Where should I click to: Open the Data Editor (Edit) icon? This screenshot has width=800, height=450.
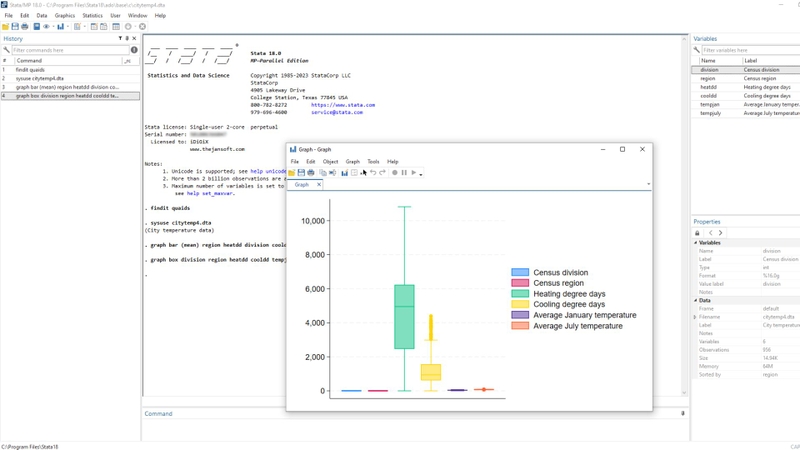[x=94, y=27]
